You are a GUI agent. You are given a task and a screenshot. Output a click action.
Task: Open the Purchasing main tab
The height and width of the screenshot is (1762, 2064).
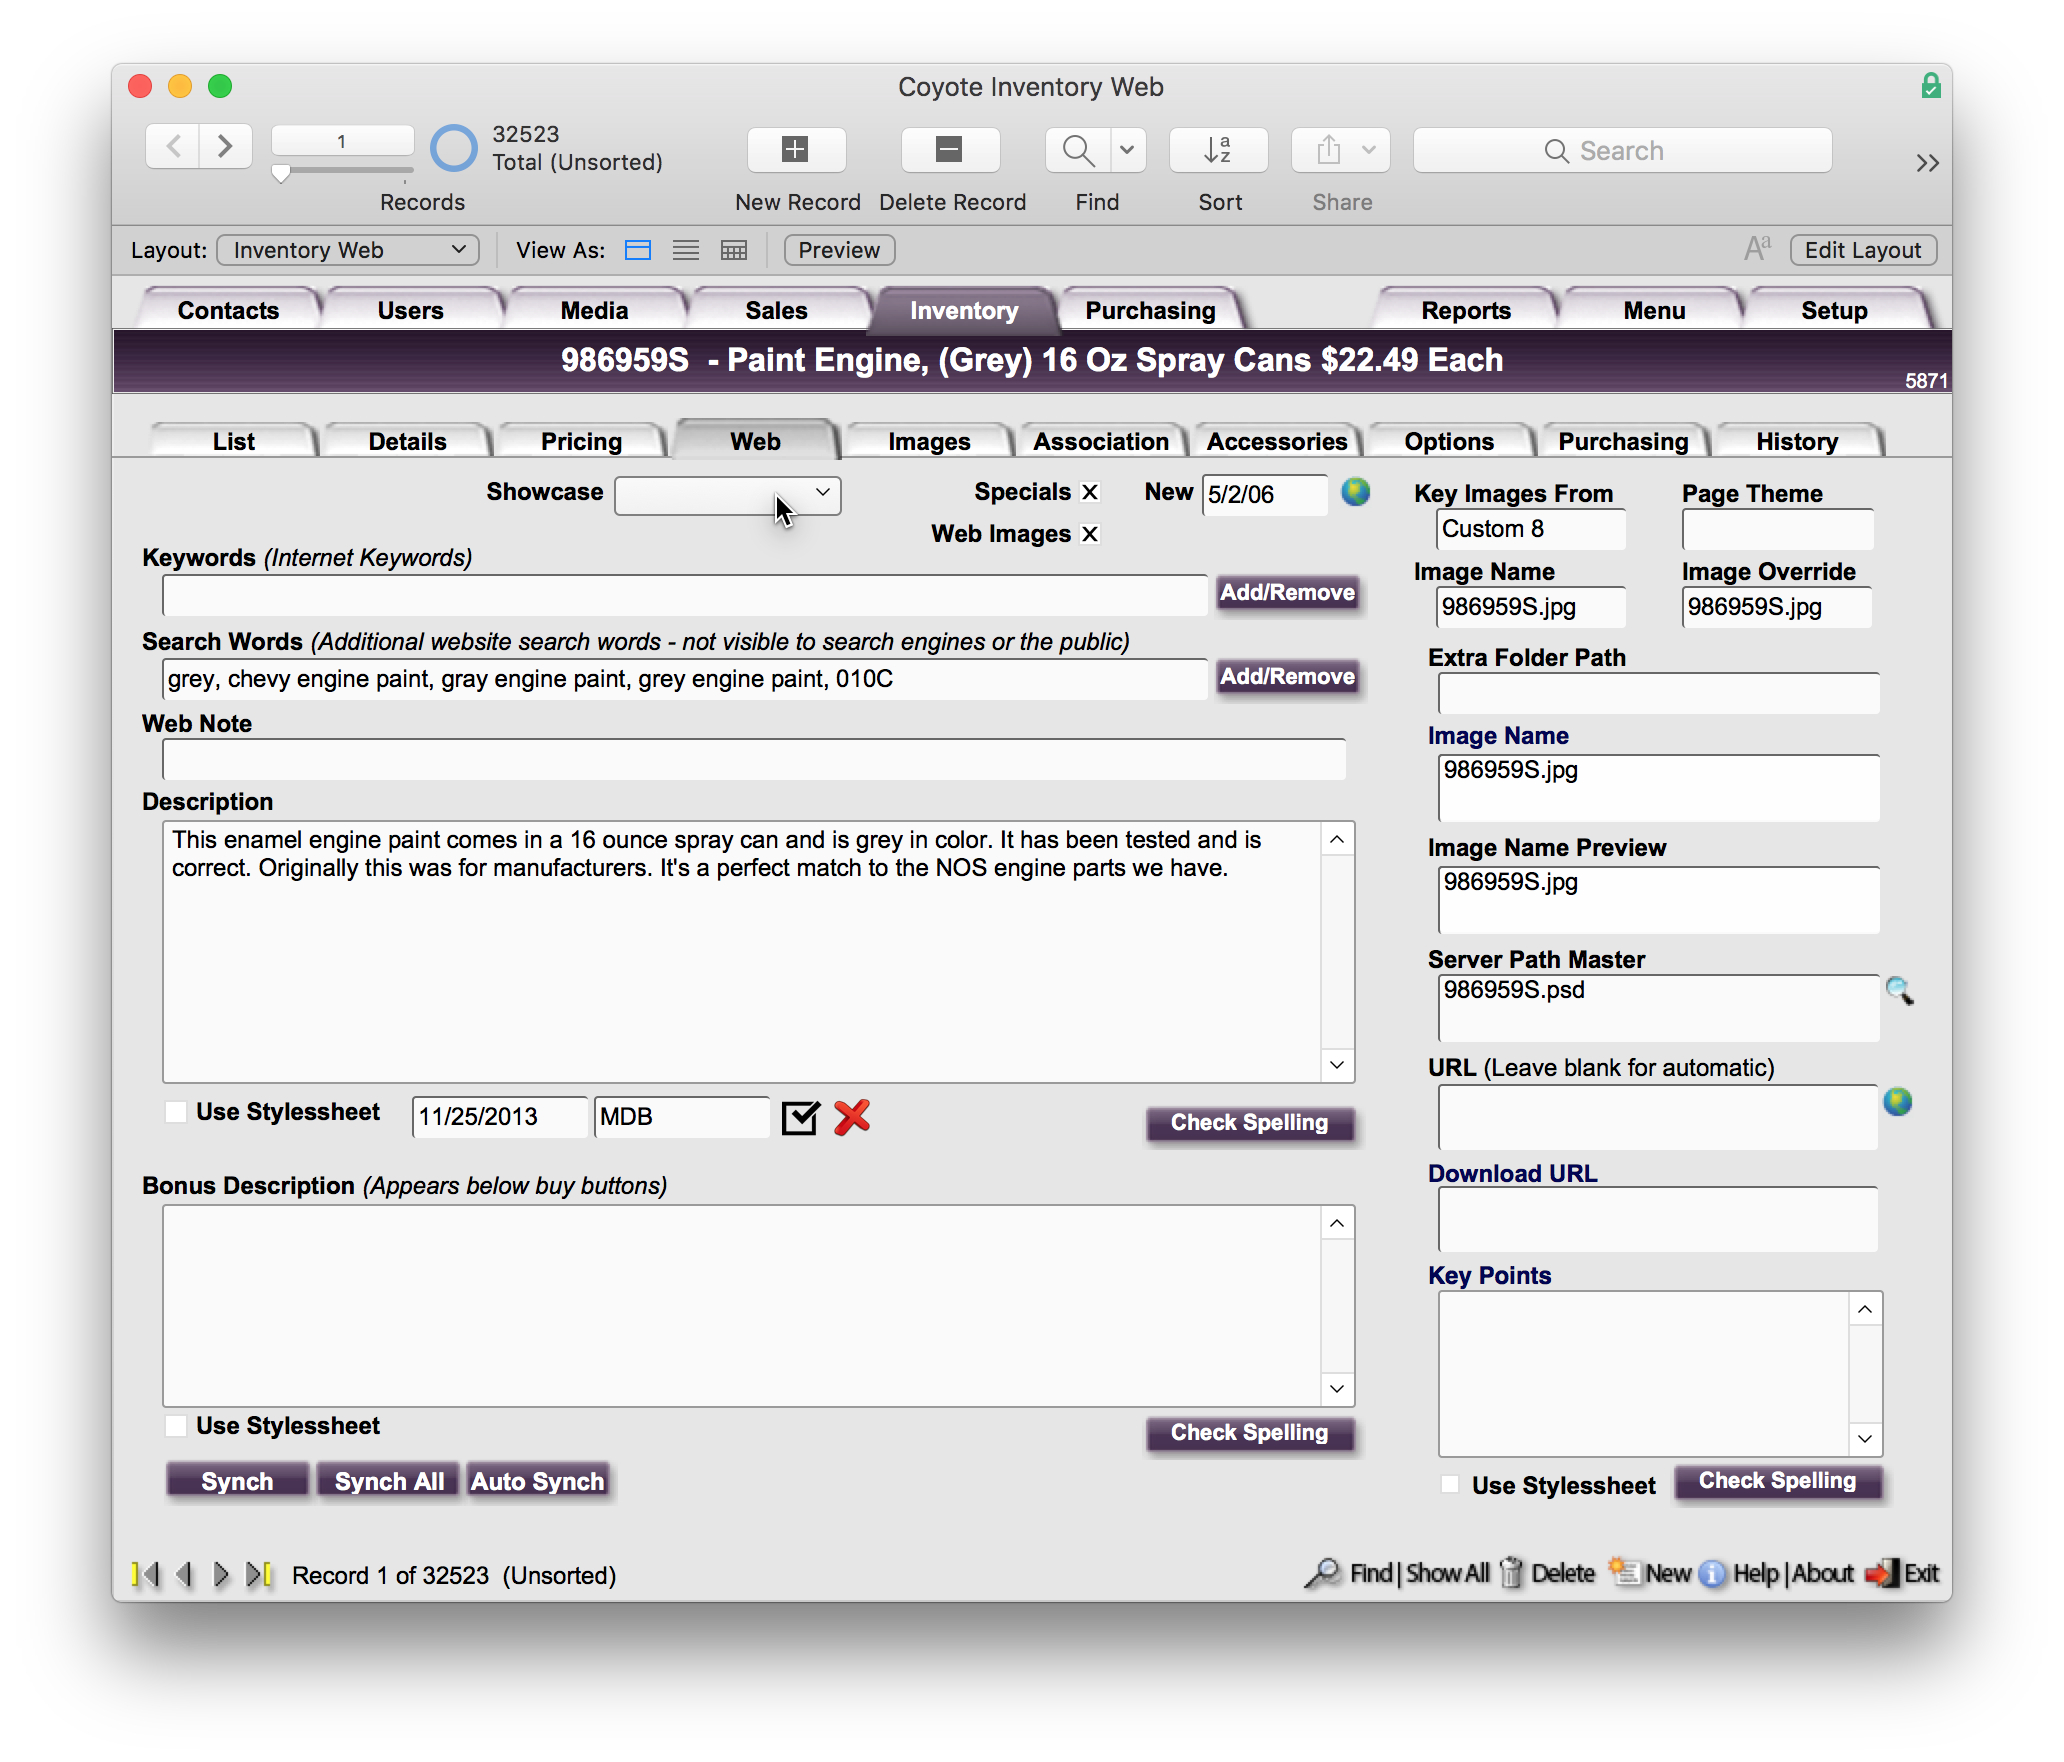click(1150, 310)
